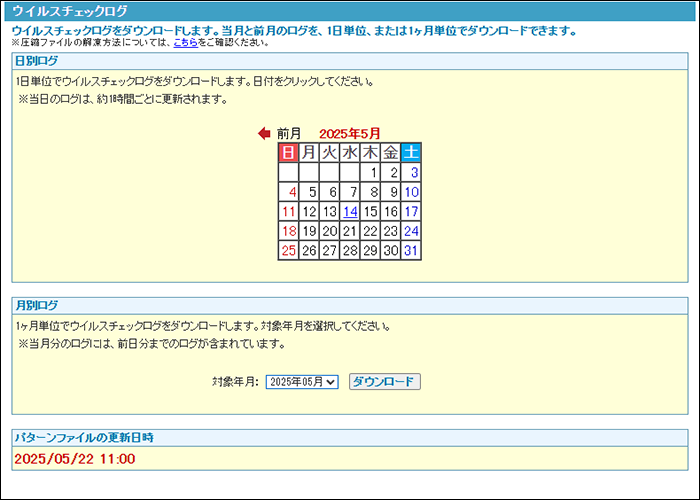Select Saturday day 3 in calendar

pos(411,172)
